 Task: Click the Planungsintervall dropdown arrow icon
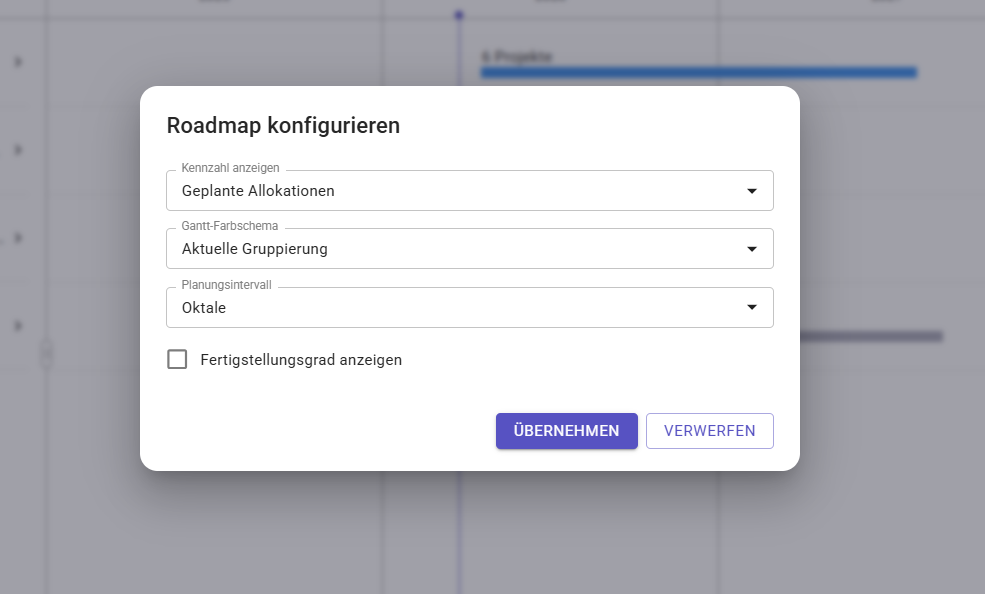click(752, 307)
